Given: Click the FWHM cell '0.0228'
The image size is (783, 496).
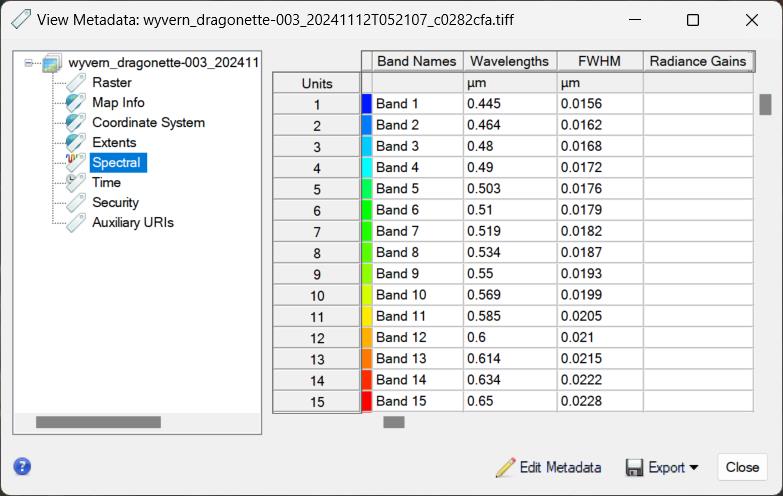Looking at the screenshot, I should click(600, 402).
